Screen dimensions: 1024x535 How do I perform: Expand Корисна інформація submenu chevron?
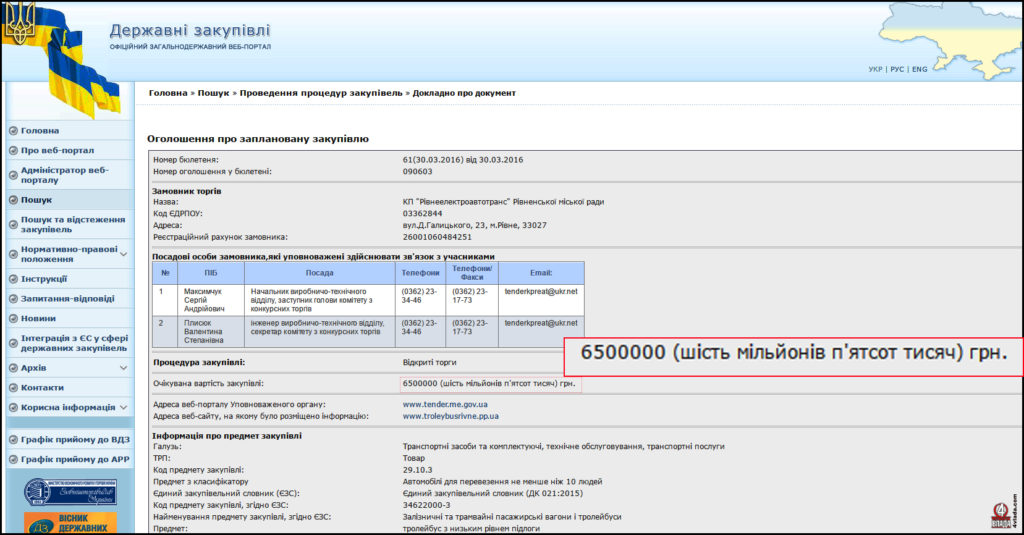(x=123, y=408)
